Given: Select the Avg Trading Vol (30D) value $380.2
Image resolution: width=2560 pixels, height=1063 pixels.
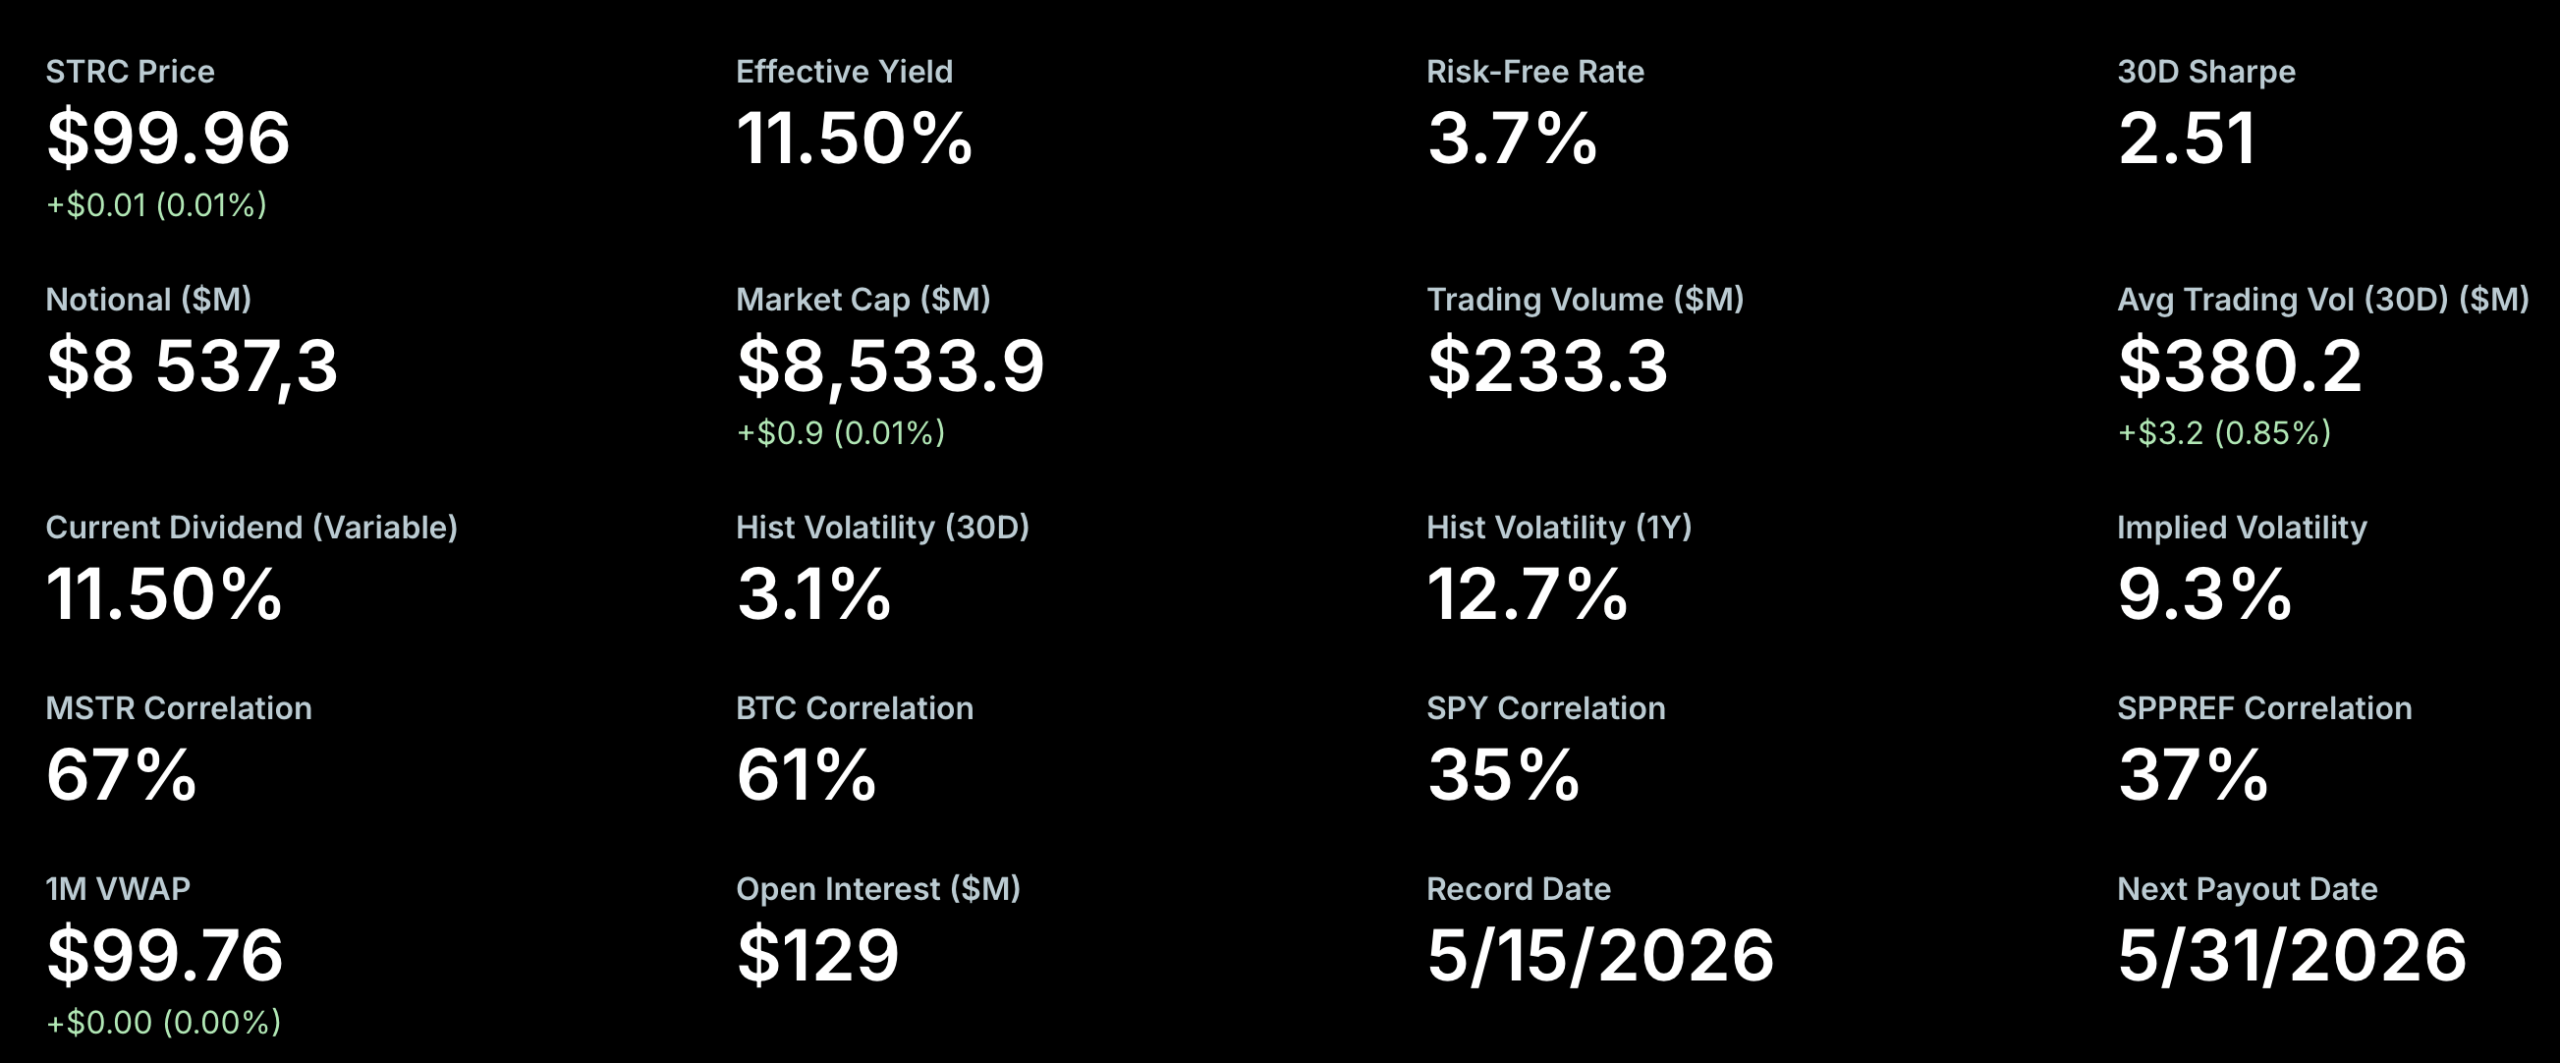Looking at the screenshot, I should pyautogui.click(x=2240, y=365).
